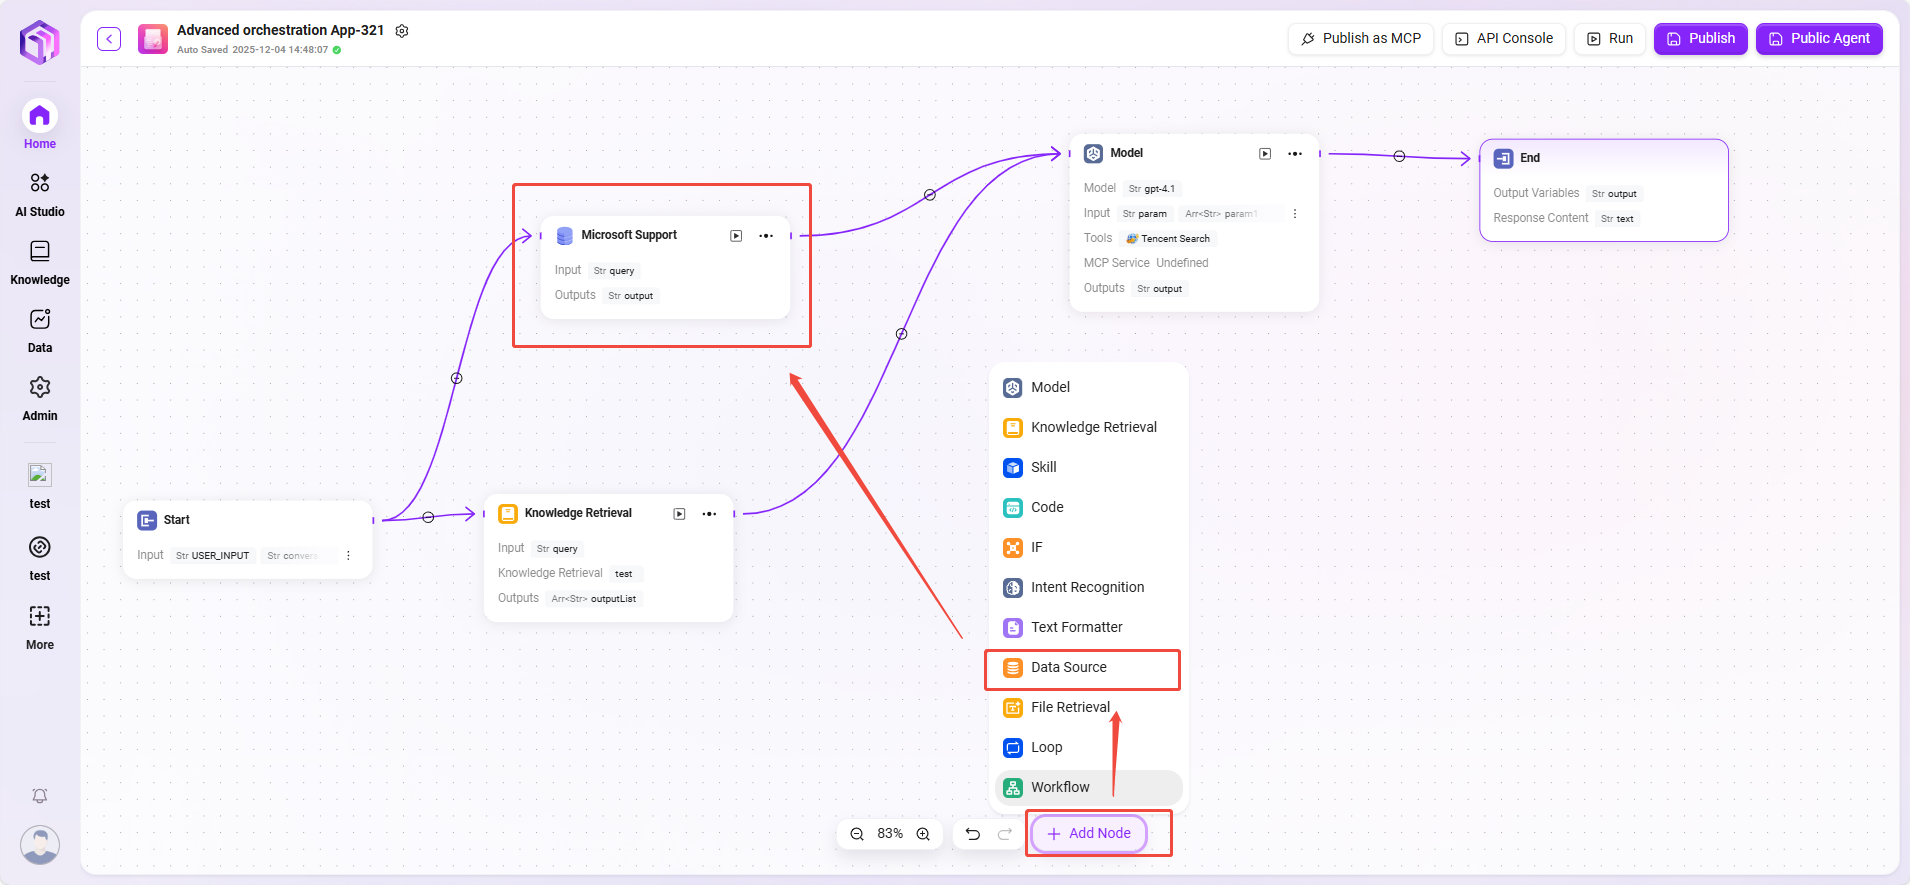Undo the last canvas action
The height and width of the screenshot is (885, 1910).
pos(972,834)
